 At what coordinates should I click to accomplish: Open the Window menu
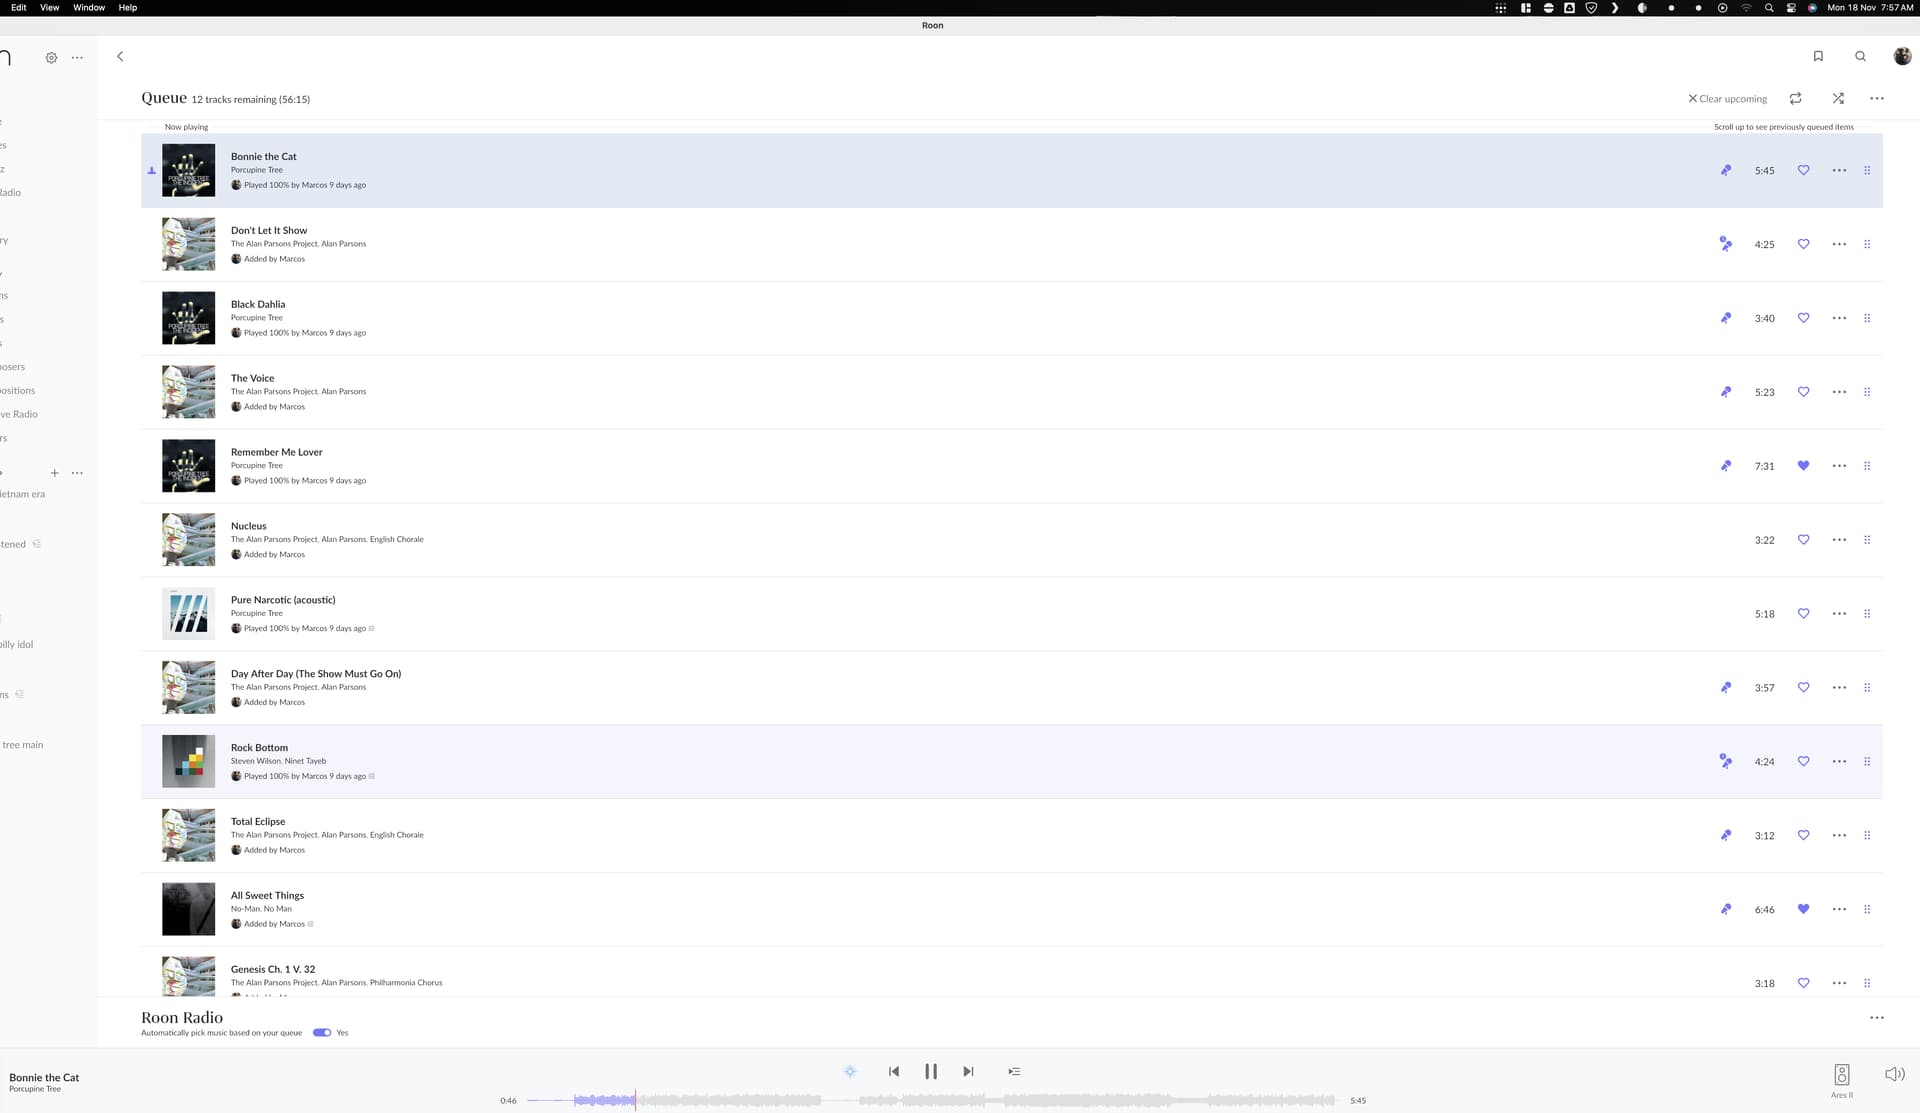89,7
